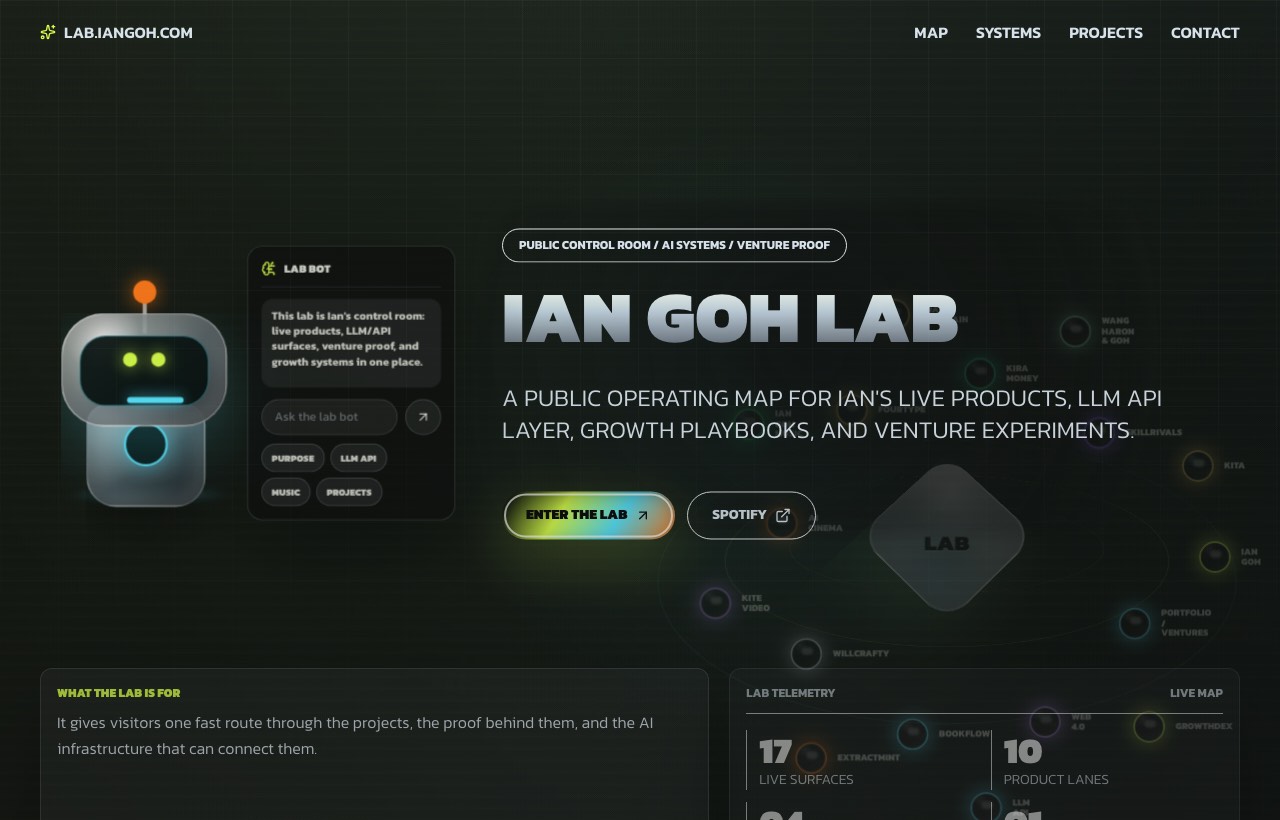Screen dimensions: 1280x820
Task: Click the 'PUBLIC CONTROL ROOM / AI SYSTEMS / VENTURE PROOF' pill
Action: (674, 245)
